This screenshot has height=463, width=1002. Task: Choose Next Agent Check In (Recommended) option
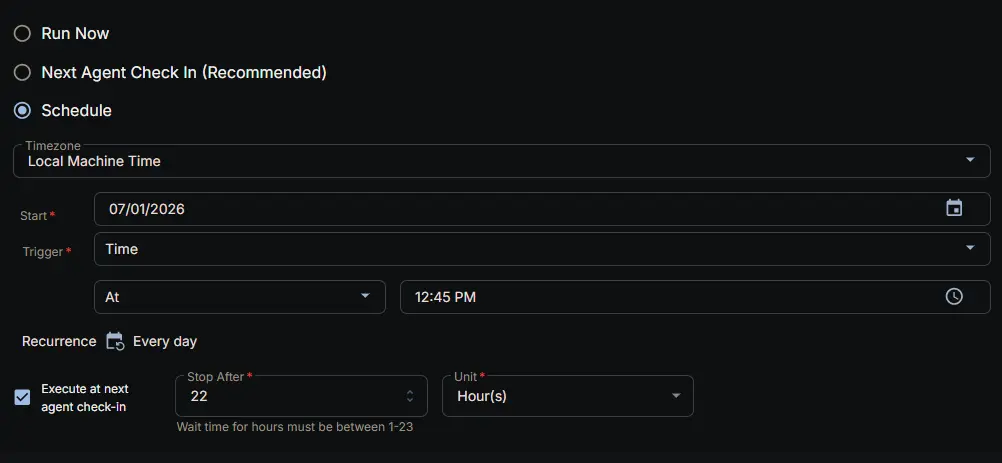(x=22, y=73)
